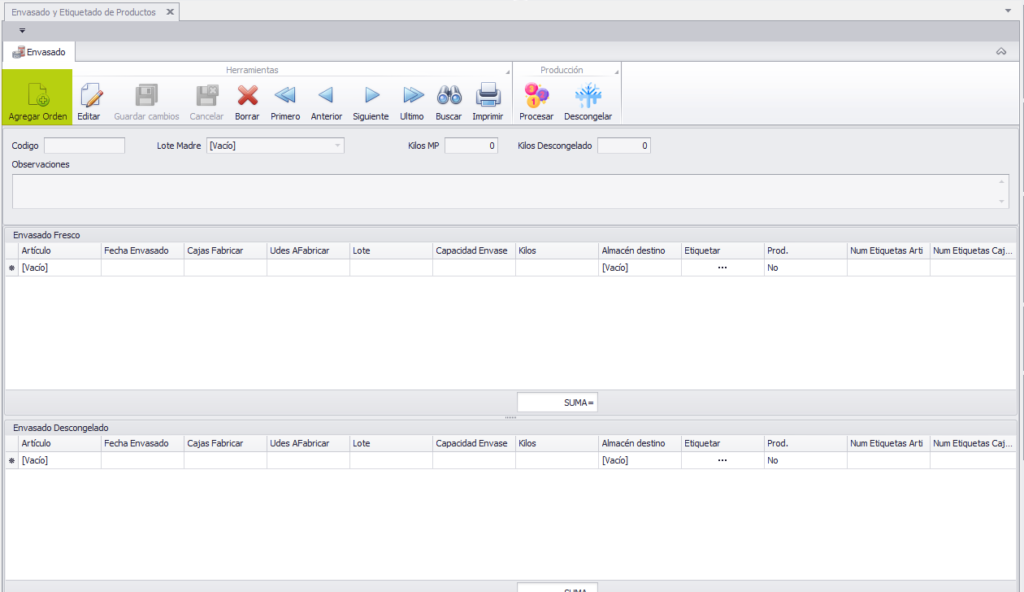
Task: Click the SUMA= total box in Envasado Fresco
Action: pos(557,403)
